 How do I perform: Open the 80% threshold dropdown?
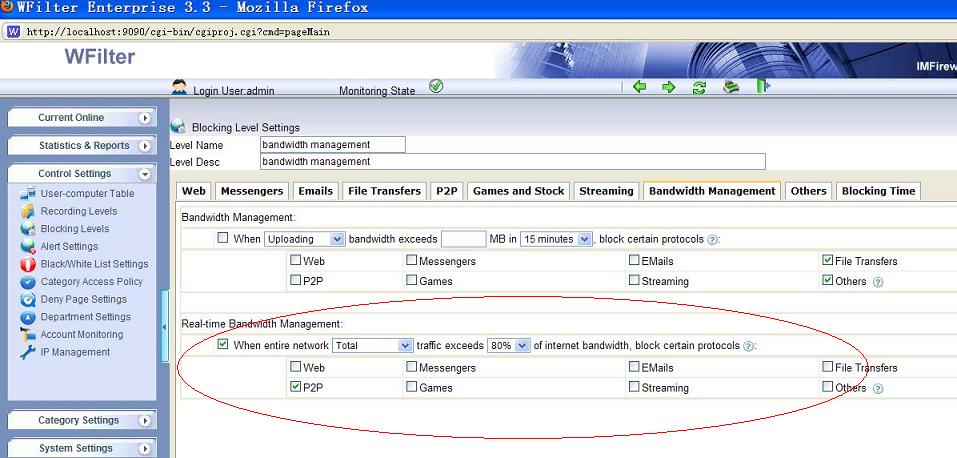point(508,346)
